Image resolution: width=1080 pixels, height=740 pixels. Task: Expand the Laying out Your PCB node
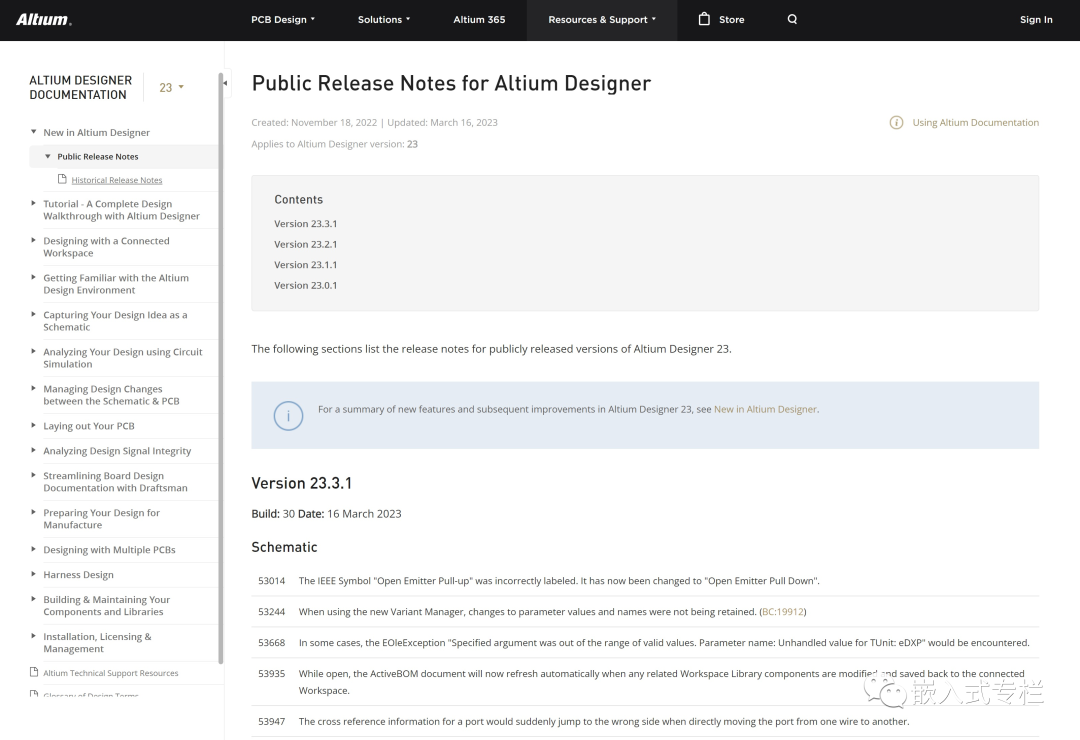(x=33, y=426)
